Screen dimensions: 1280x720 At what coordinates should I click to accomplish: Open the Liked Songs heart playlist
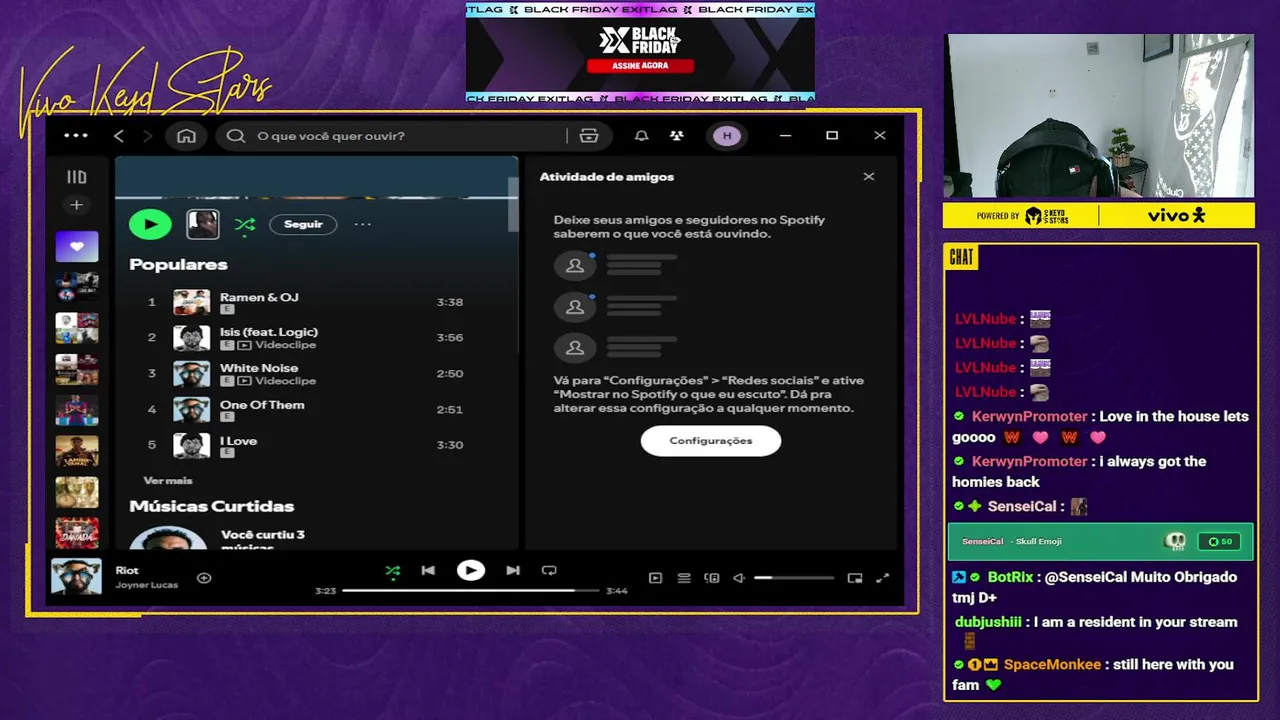[x=77, y=246]
